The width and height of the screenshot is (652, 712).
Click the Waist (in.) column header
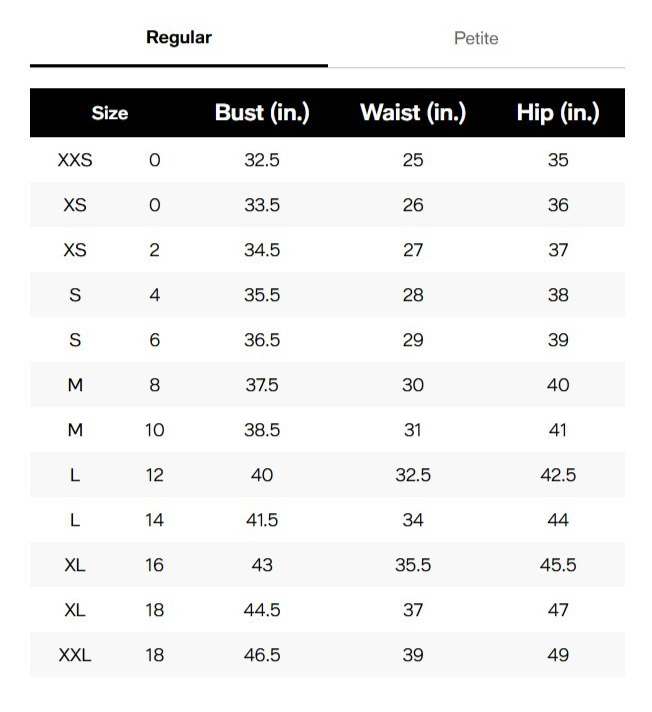[413, 113]
